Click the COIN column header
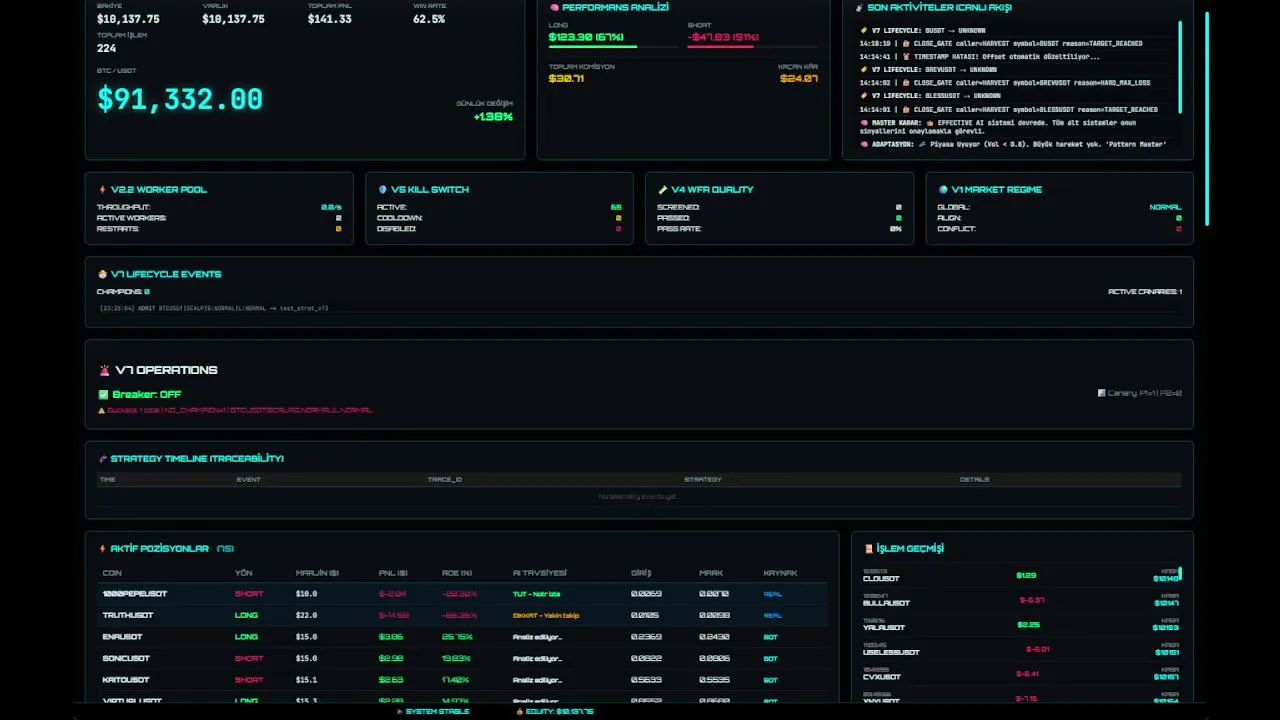Image resolution: width=1280 pixels, height=720 pixels. tap(111, 573)
